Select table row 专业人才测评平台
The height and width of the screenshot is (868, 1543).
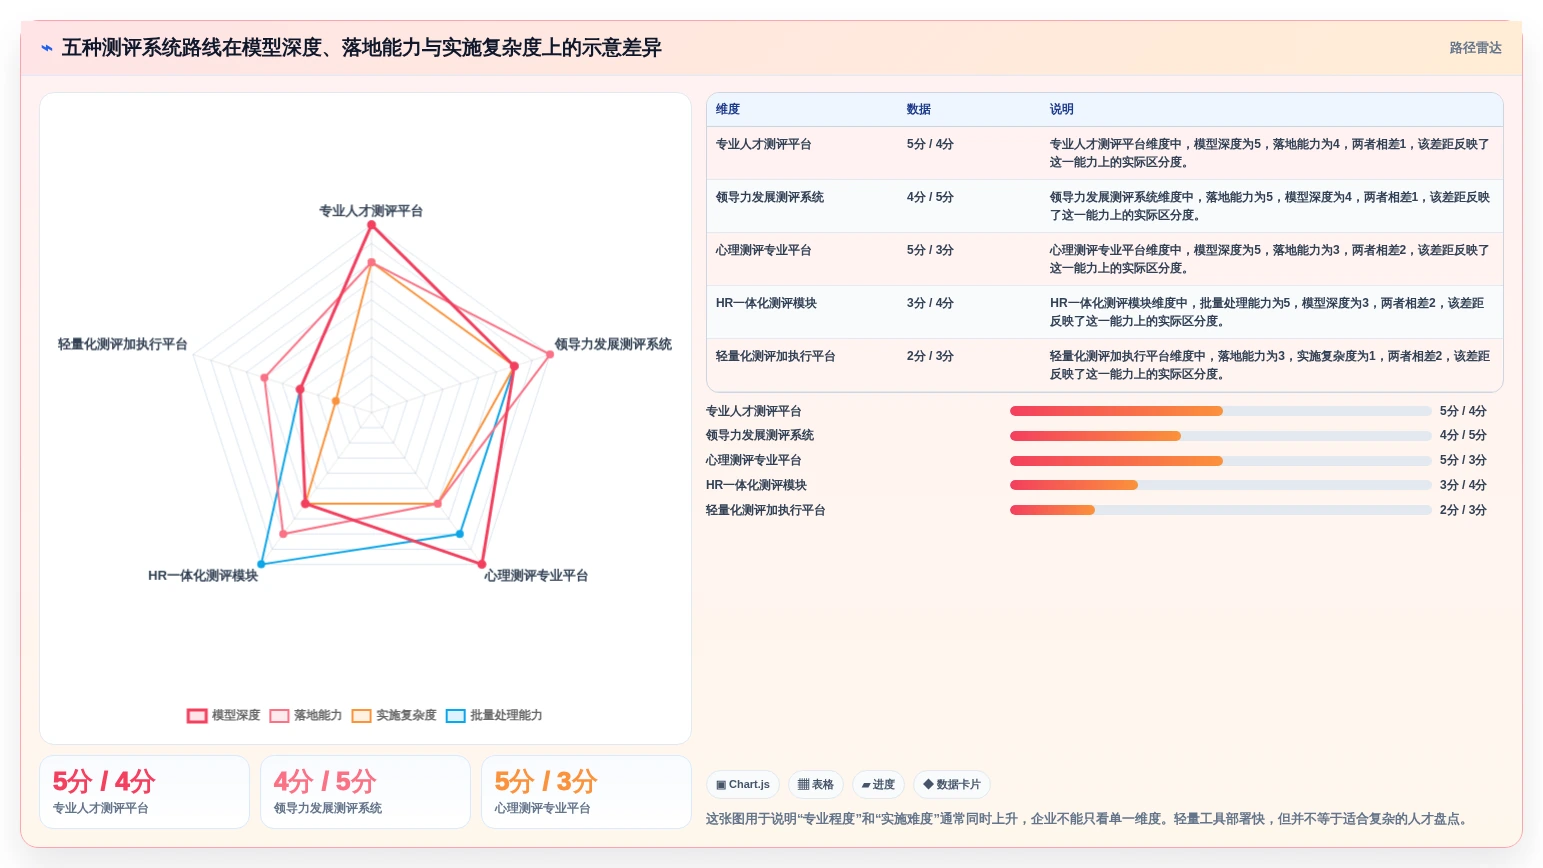pos(1104,153)
